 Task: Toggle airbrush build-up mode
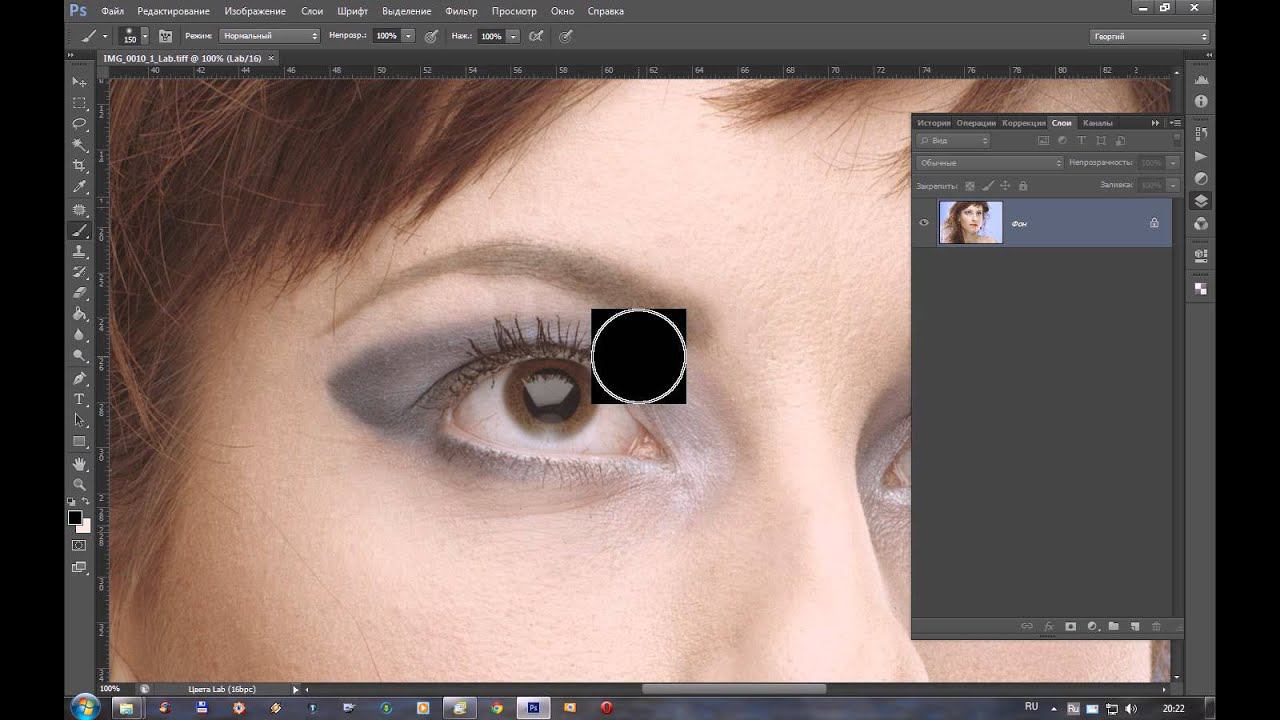point(536,36)
